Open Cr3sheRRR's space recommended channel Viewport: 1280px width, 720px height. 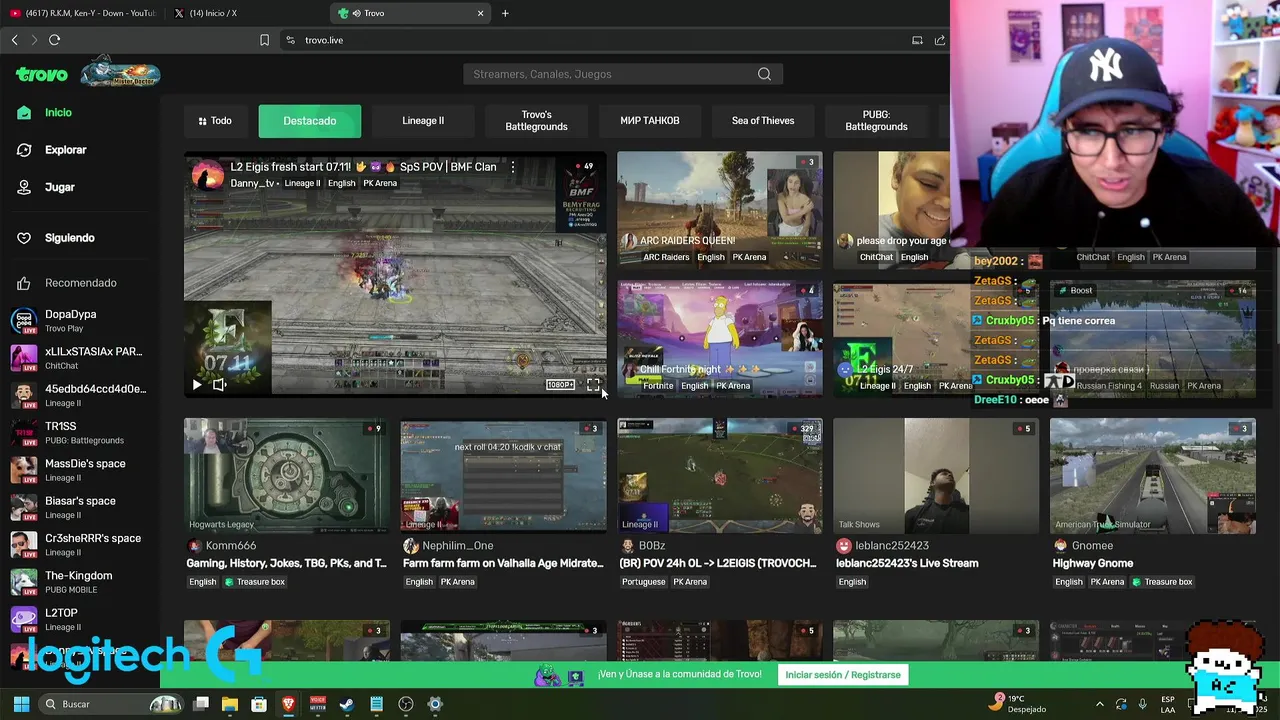point(80,544)
